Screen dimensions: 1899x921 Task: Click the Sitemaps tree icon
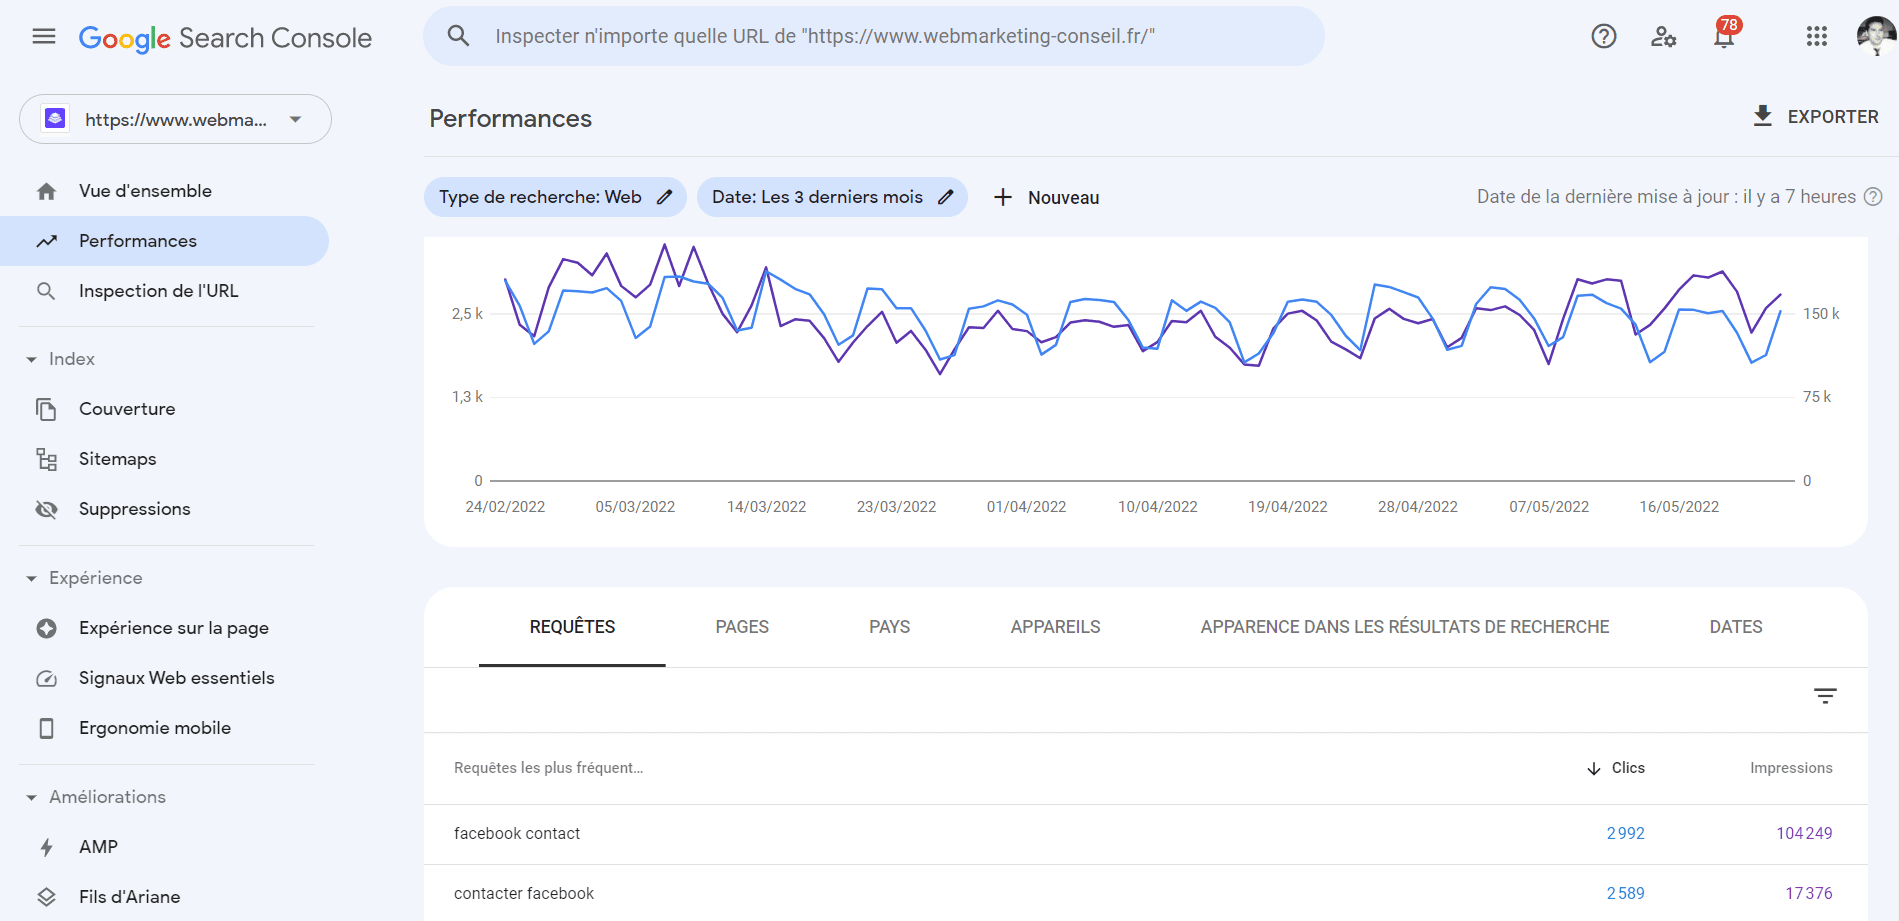coord(46,459)
